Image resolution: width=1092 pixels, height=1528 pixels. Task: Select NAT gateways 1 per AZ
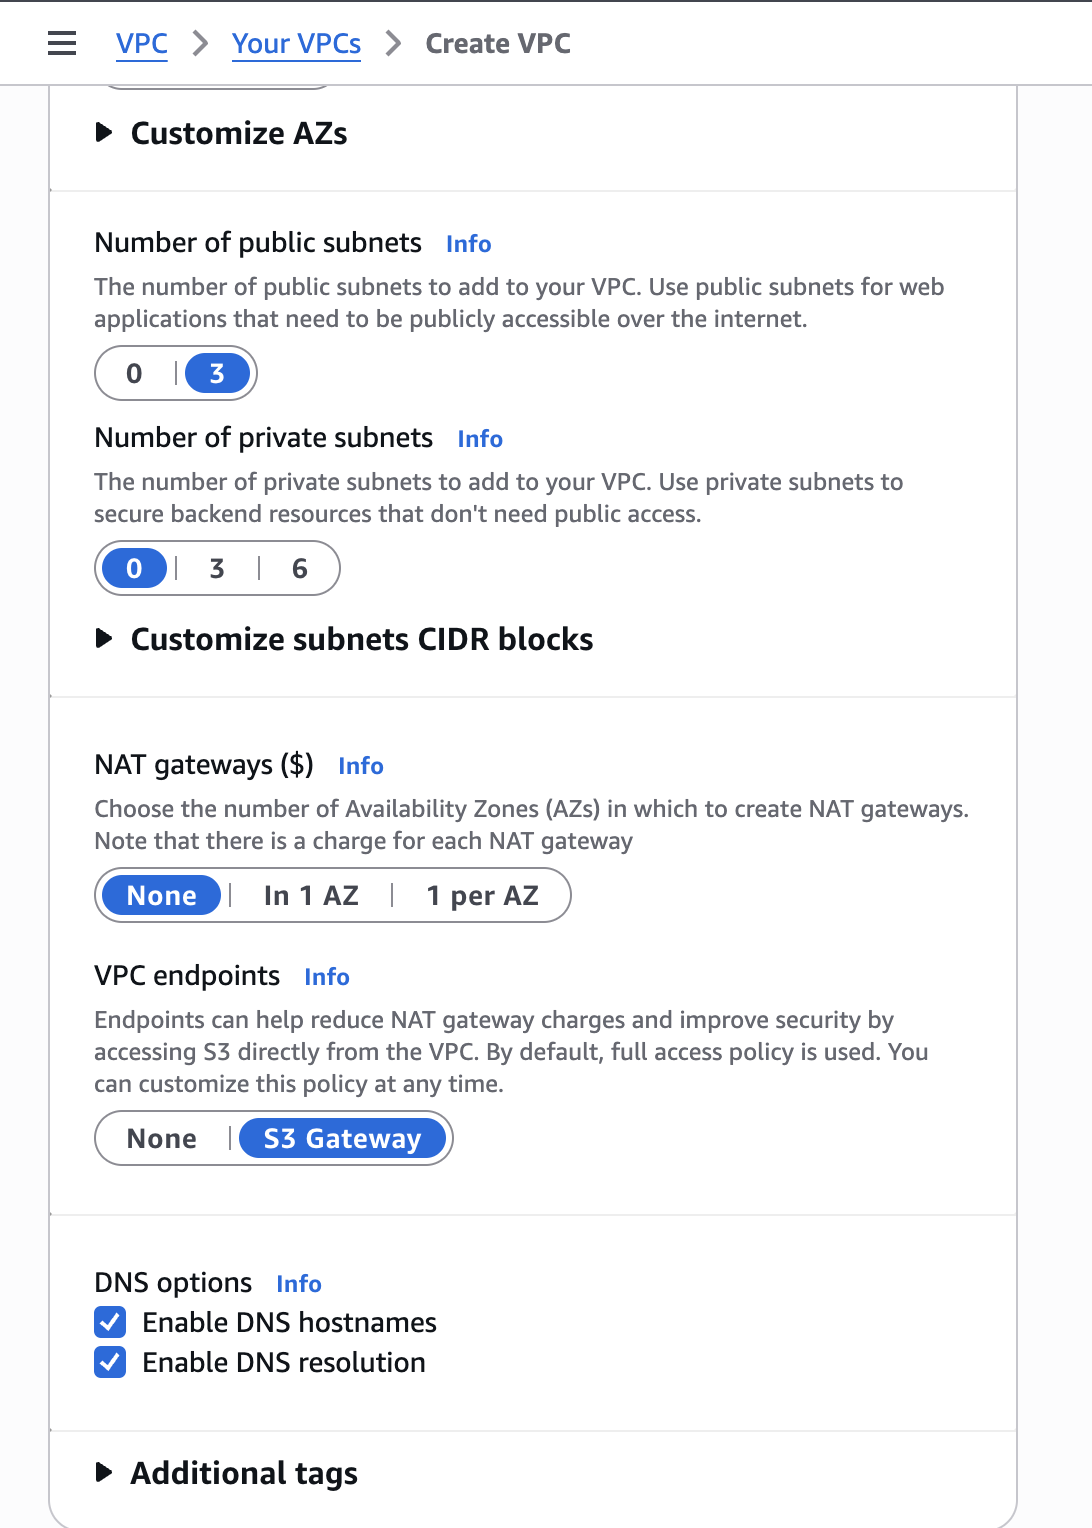click(x=482, y=896)
